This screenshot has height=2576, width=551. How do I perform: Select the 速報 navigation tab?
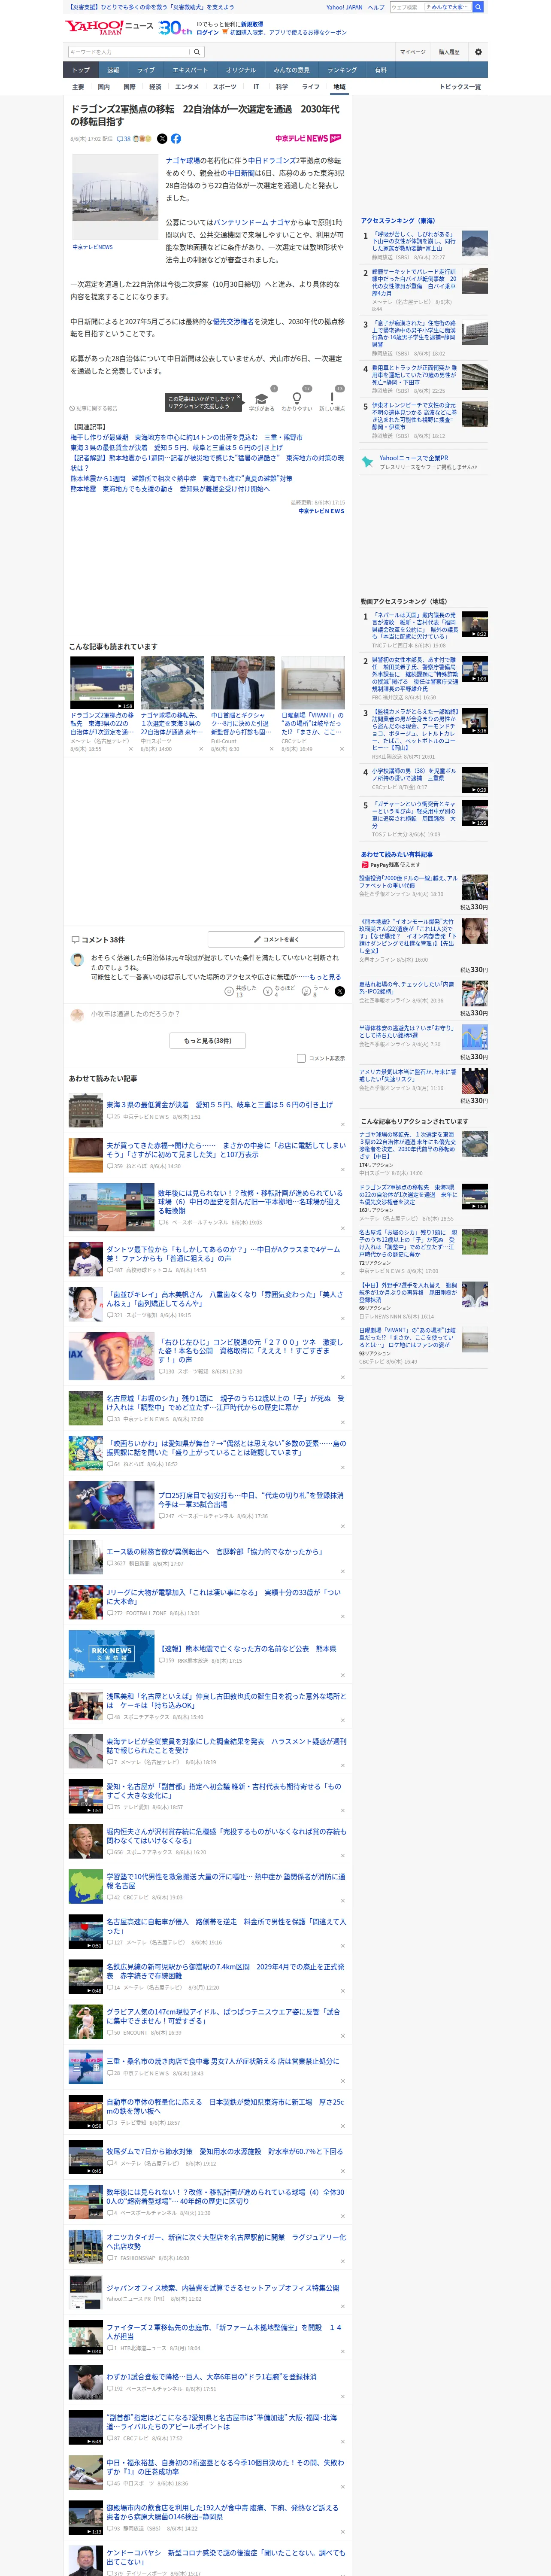tap(113, 70)
